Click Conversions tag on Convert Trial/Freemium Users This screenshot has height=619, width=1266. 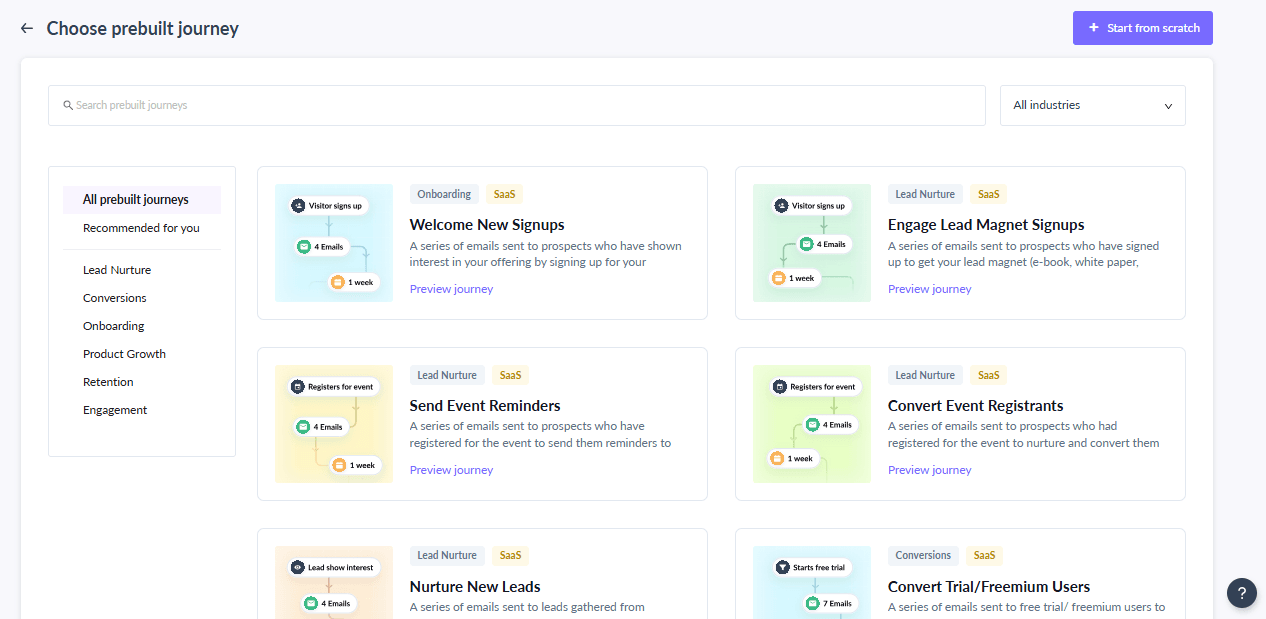923,555
